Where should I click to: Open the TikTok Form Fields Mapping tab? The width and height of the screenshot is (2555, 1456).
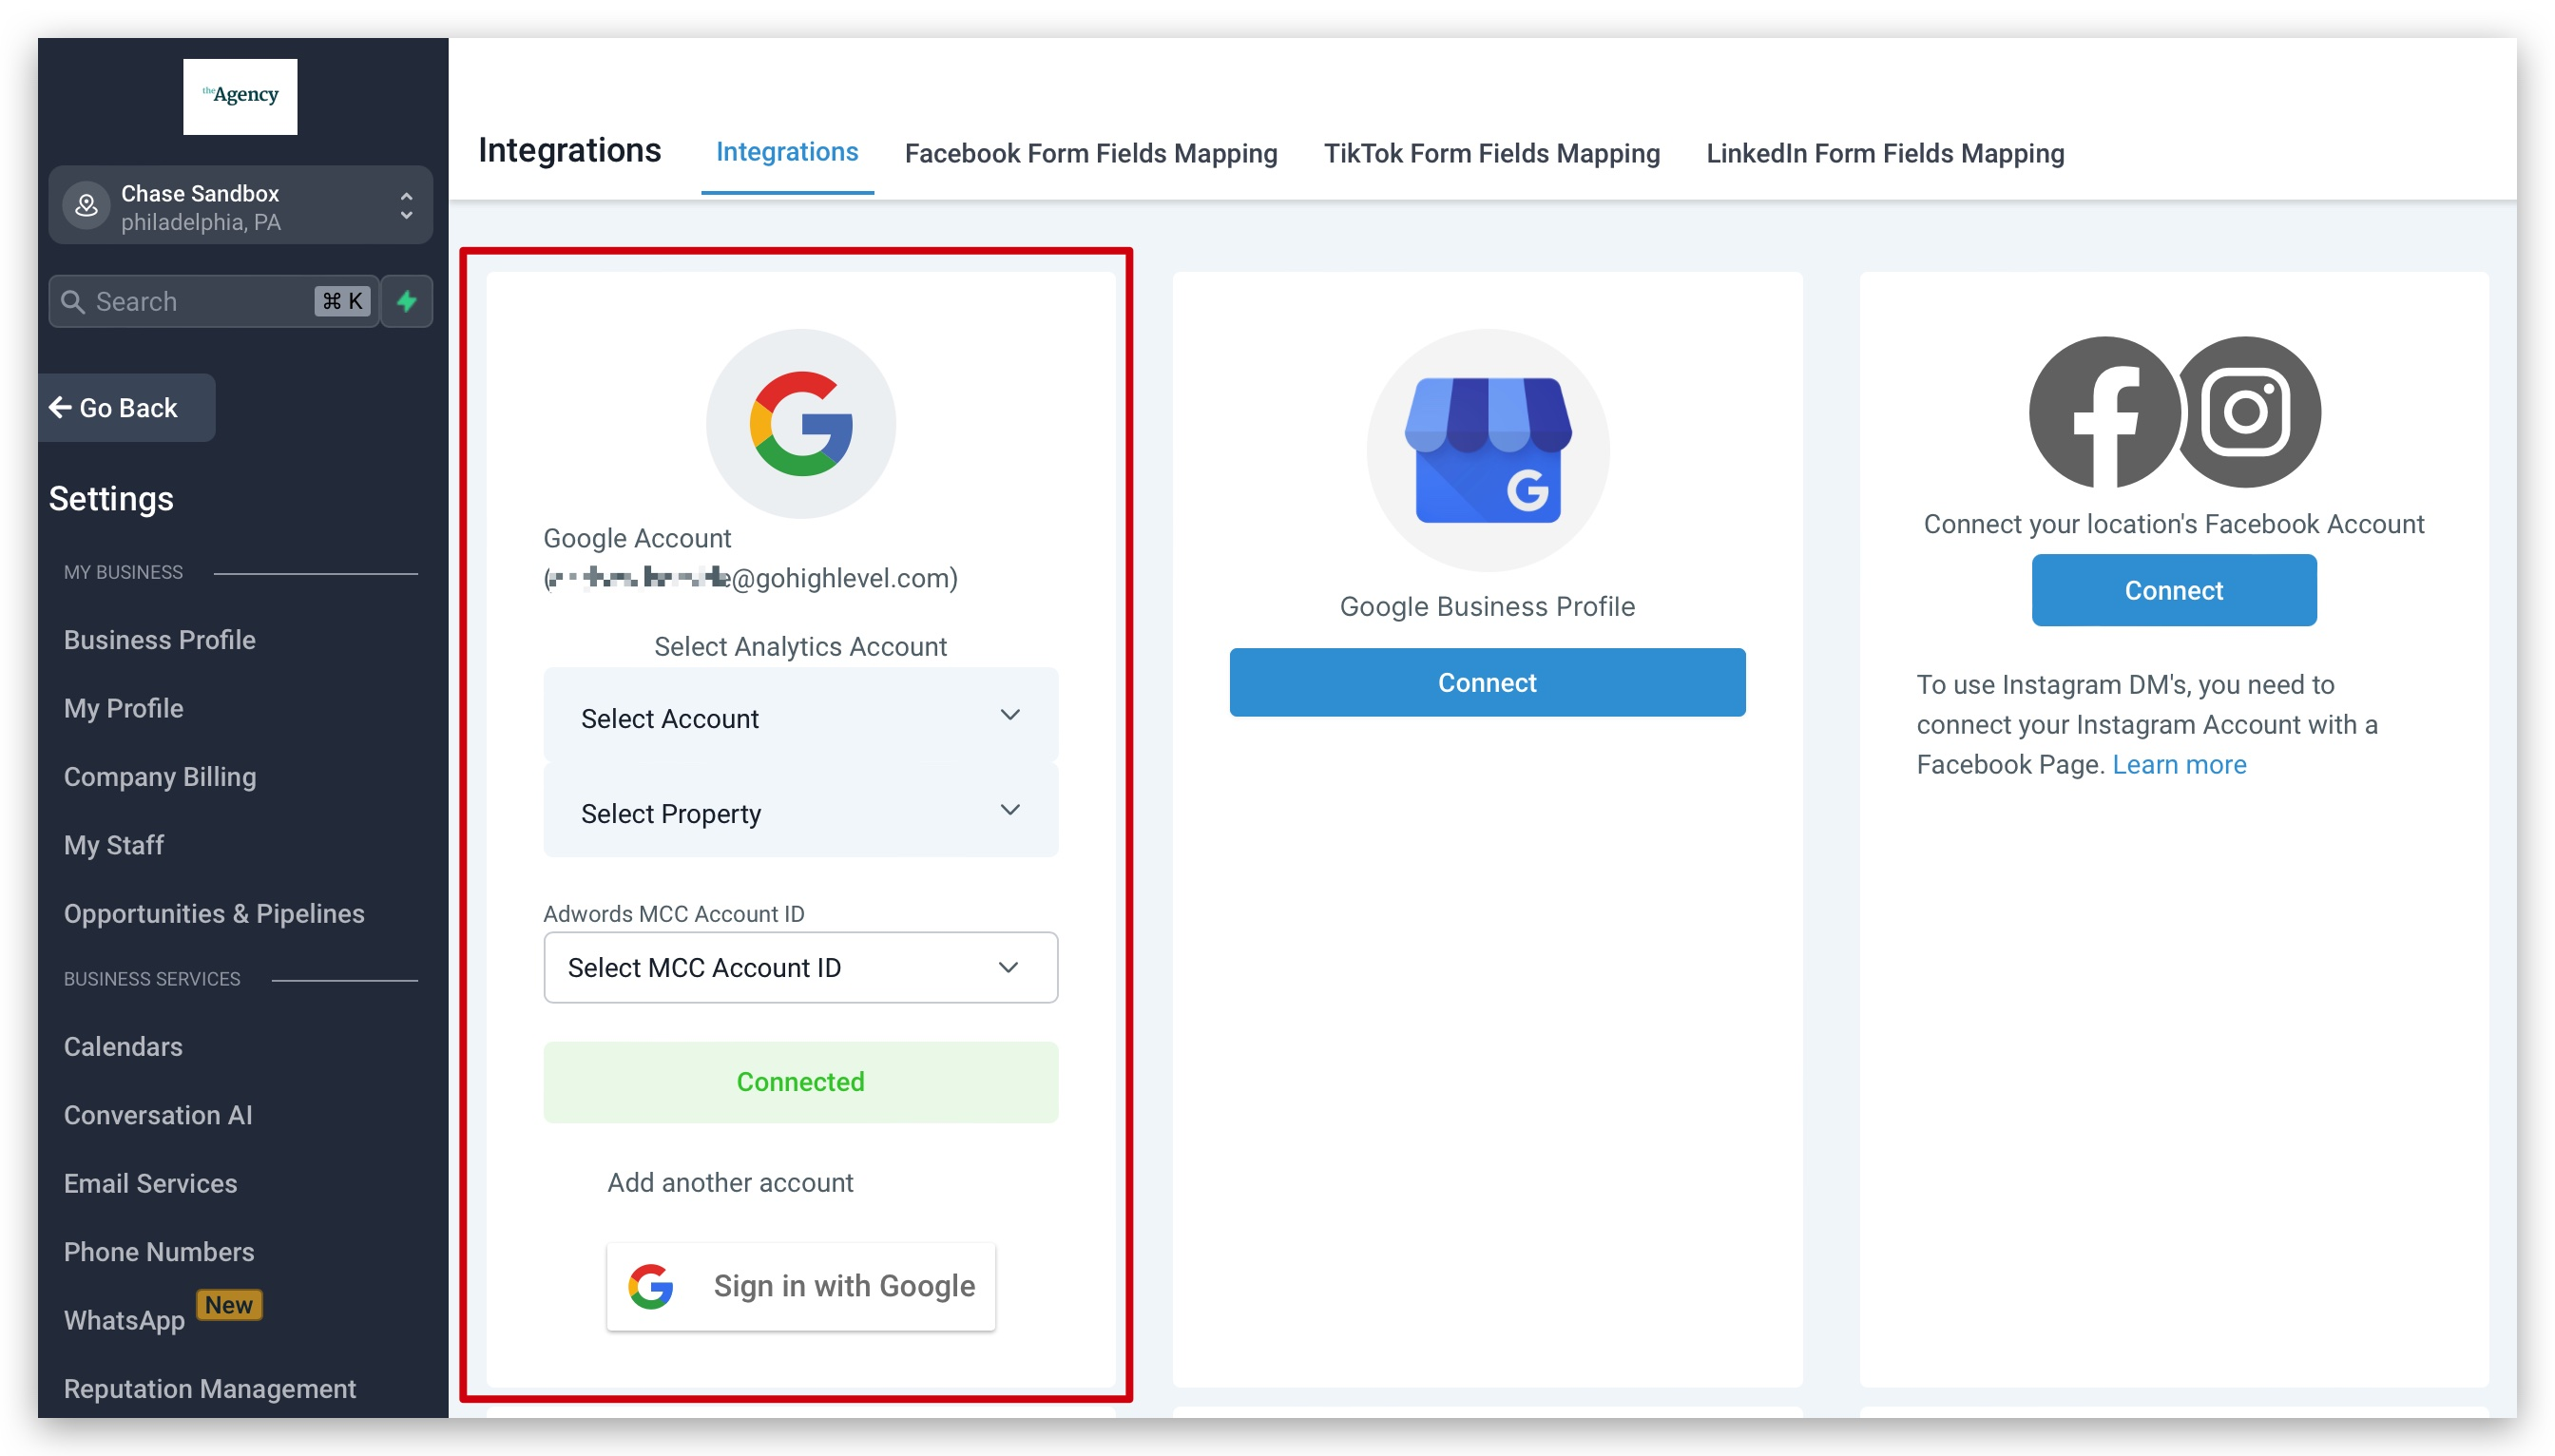[1491, 153]
